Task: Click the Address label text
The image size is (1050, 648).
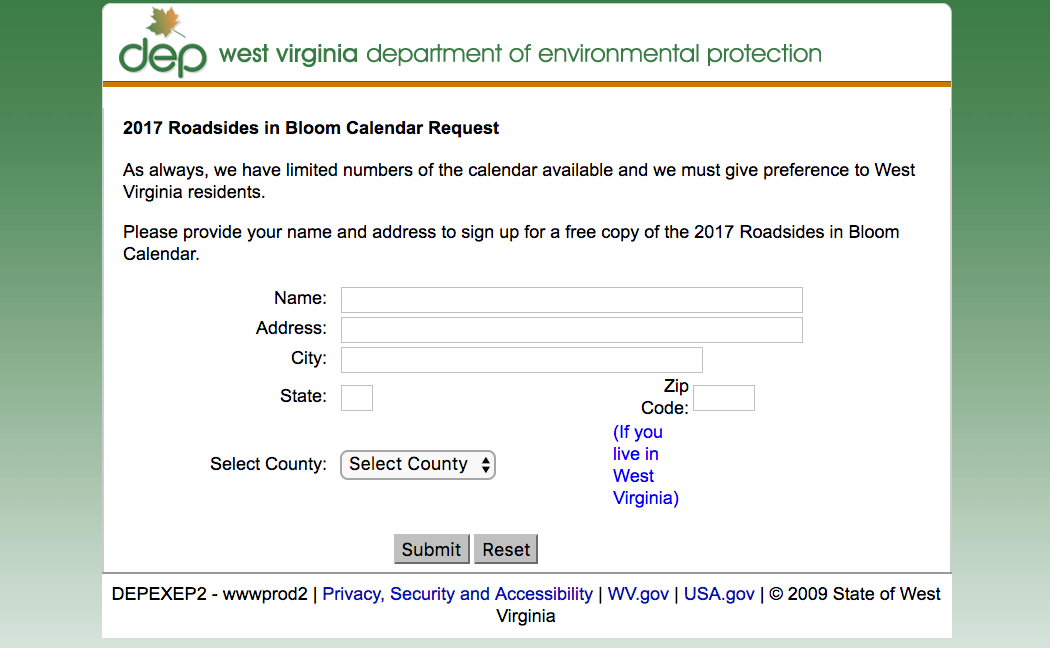Action: (291, 328)
